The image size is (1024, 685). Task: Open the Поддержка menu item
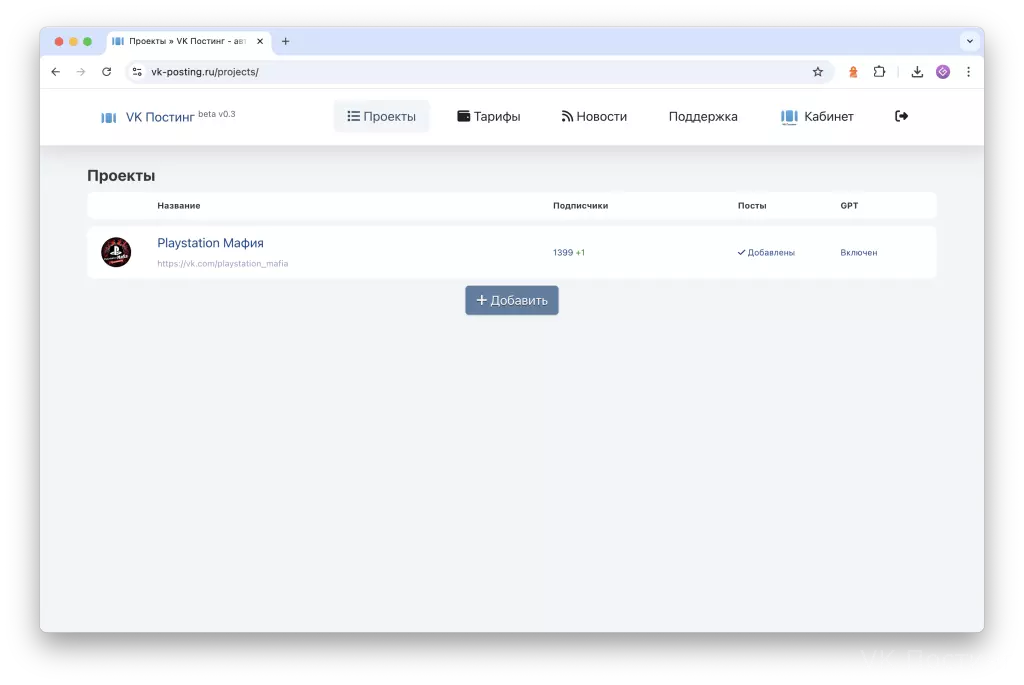(x=703, y=116)
